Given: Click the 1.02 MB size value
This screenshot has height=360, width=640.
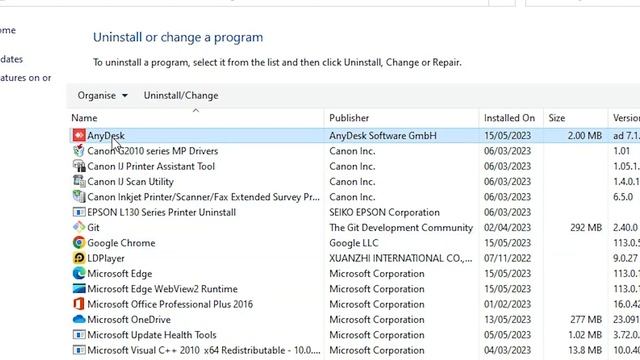Looking at the screenshot, I should pyautogui.click(x=584, y=335).
